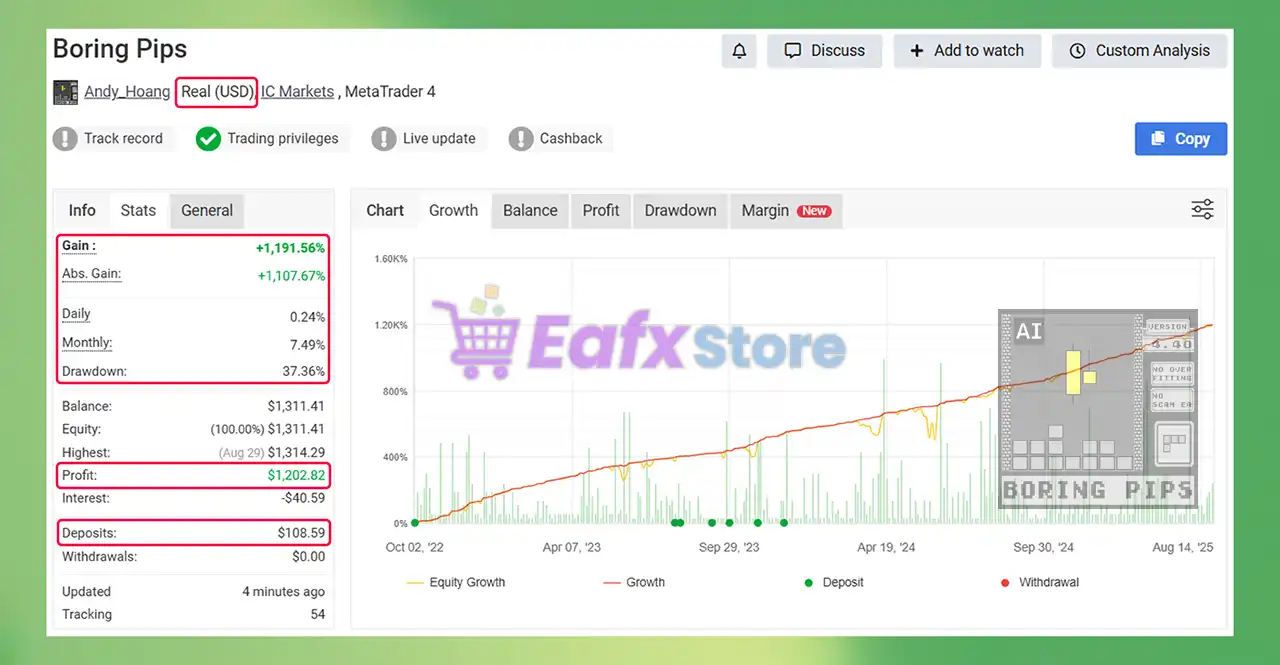Toggle the Growth legend series
The image size is (1280, 665).
pos(634,582)
